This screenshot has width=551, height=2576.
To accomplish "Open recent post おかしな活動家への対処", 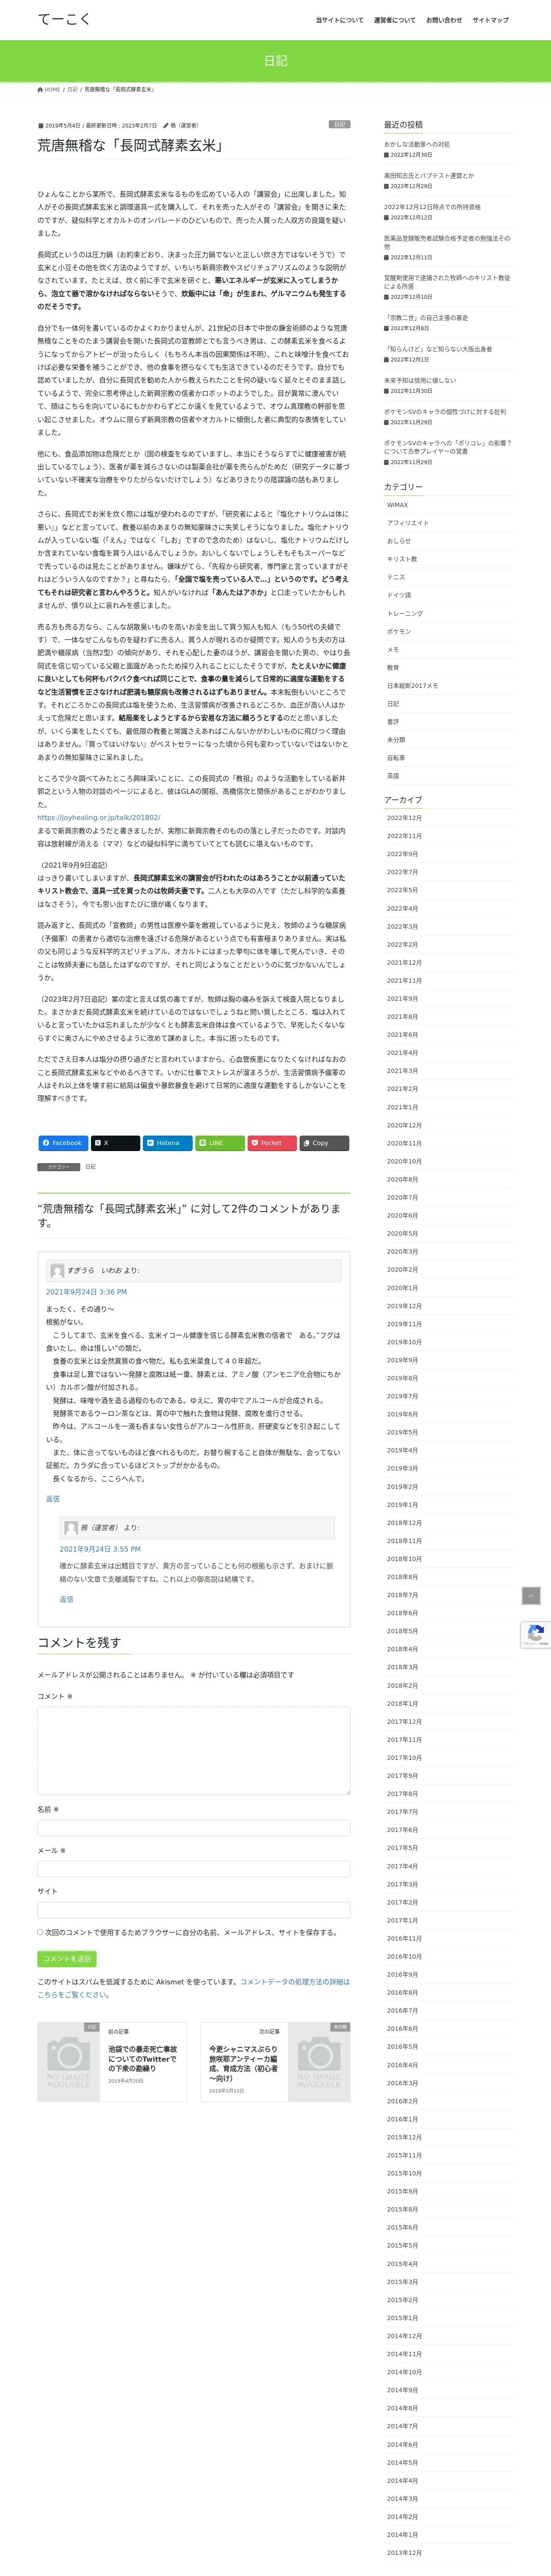I will [417, 144].
